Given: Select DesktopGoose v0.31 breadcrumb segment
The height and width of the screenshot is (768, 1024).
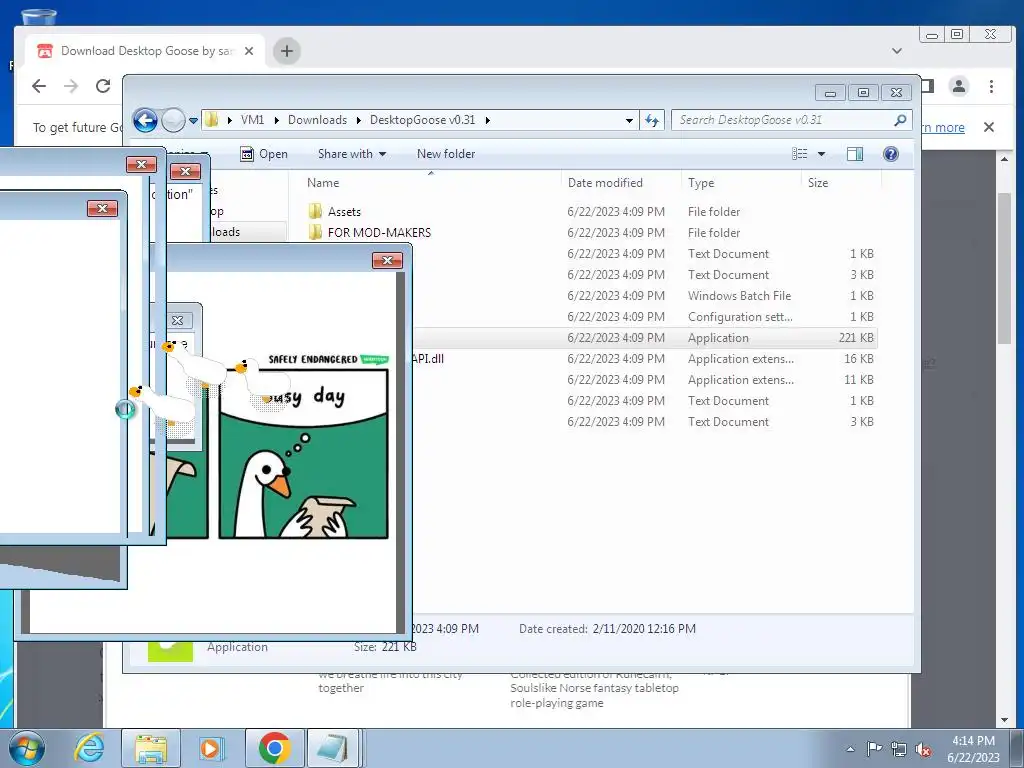Looking at the screenshot, I should coord(423,120).
